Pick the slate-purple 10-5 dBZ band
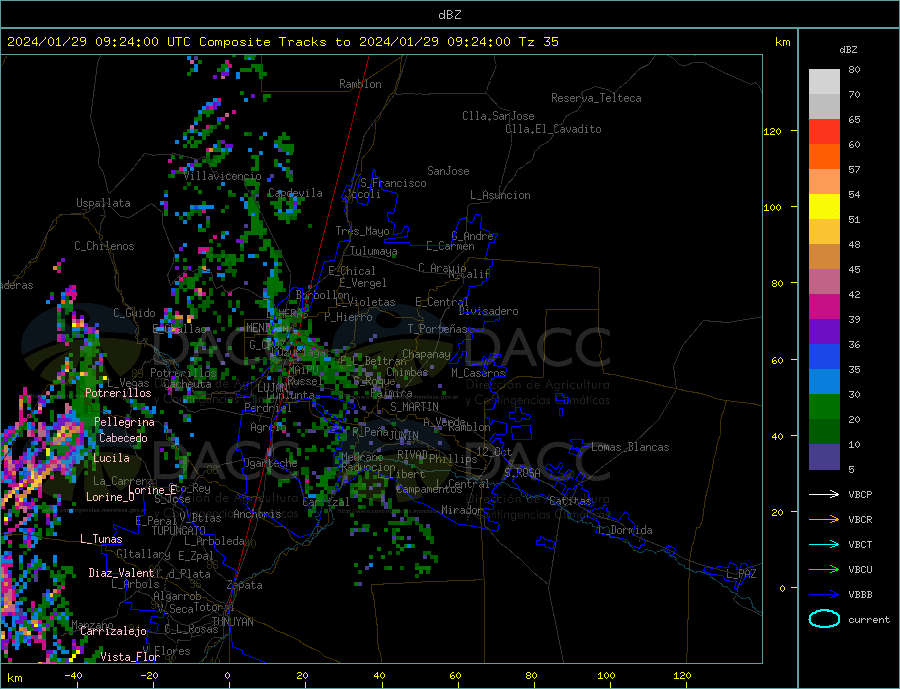The width and height of the screenshot is (900, 689). click(824, 457)
